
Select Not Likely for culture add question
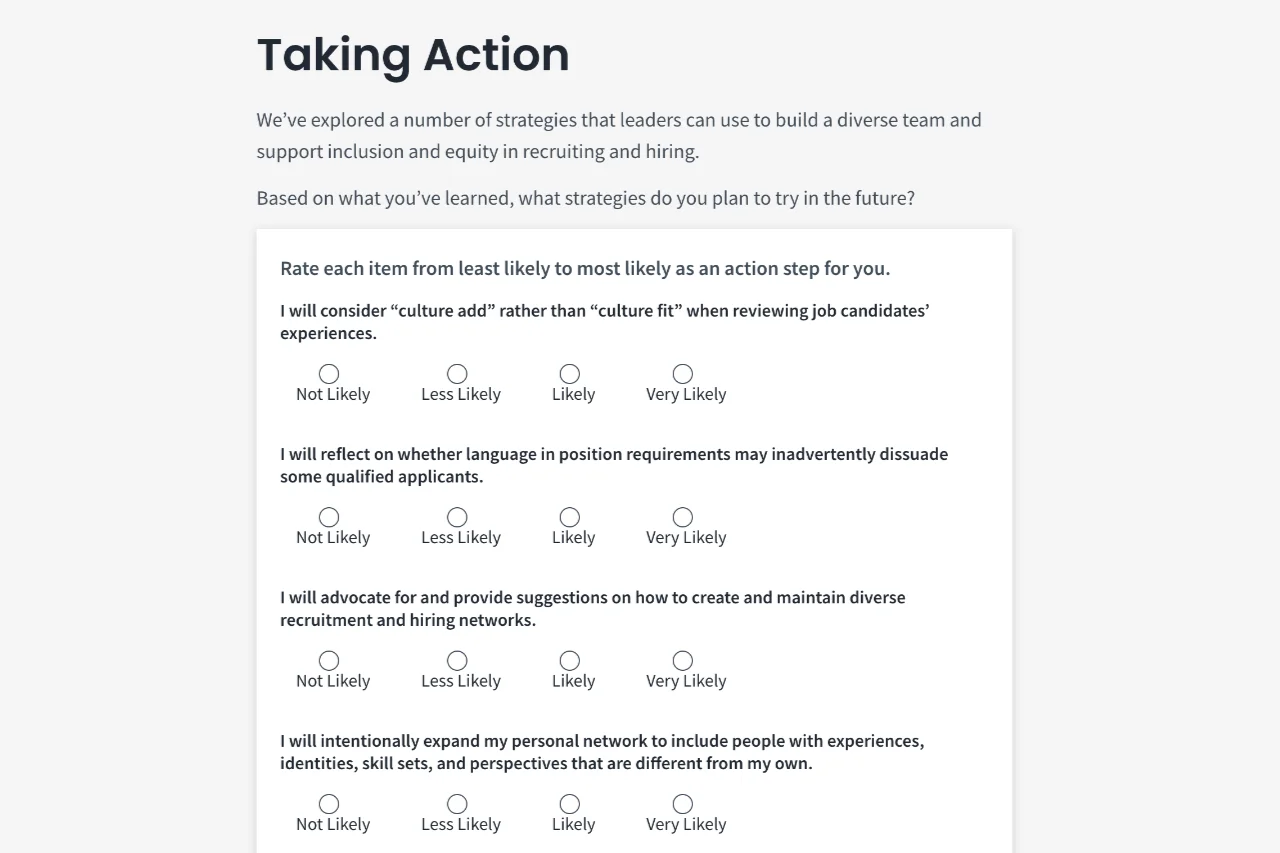pyautogui.click(x=329, y=374)
